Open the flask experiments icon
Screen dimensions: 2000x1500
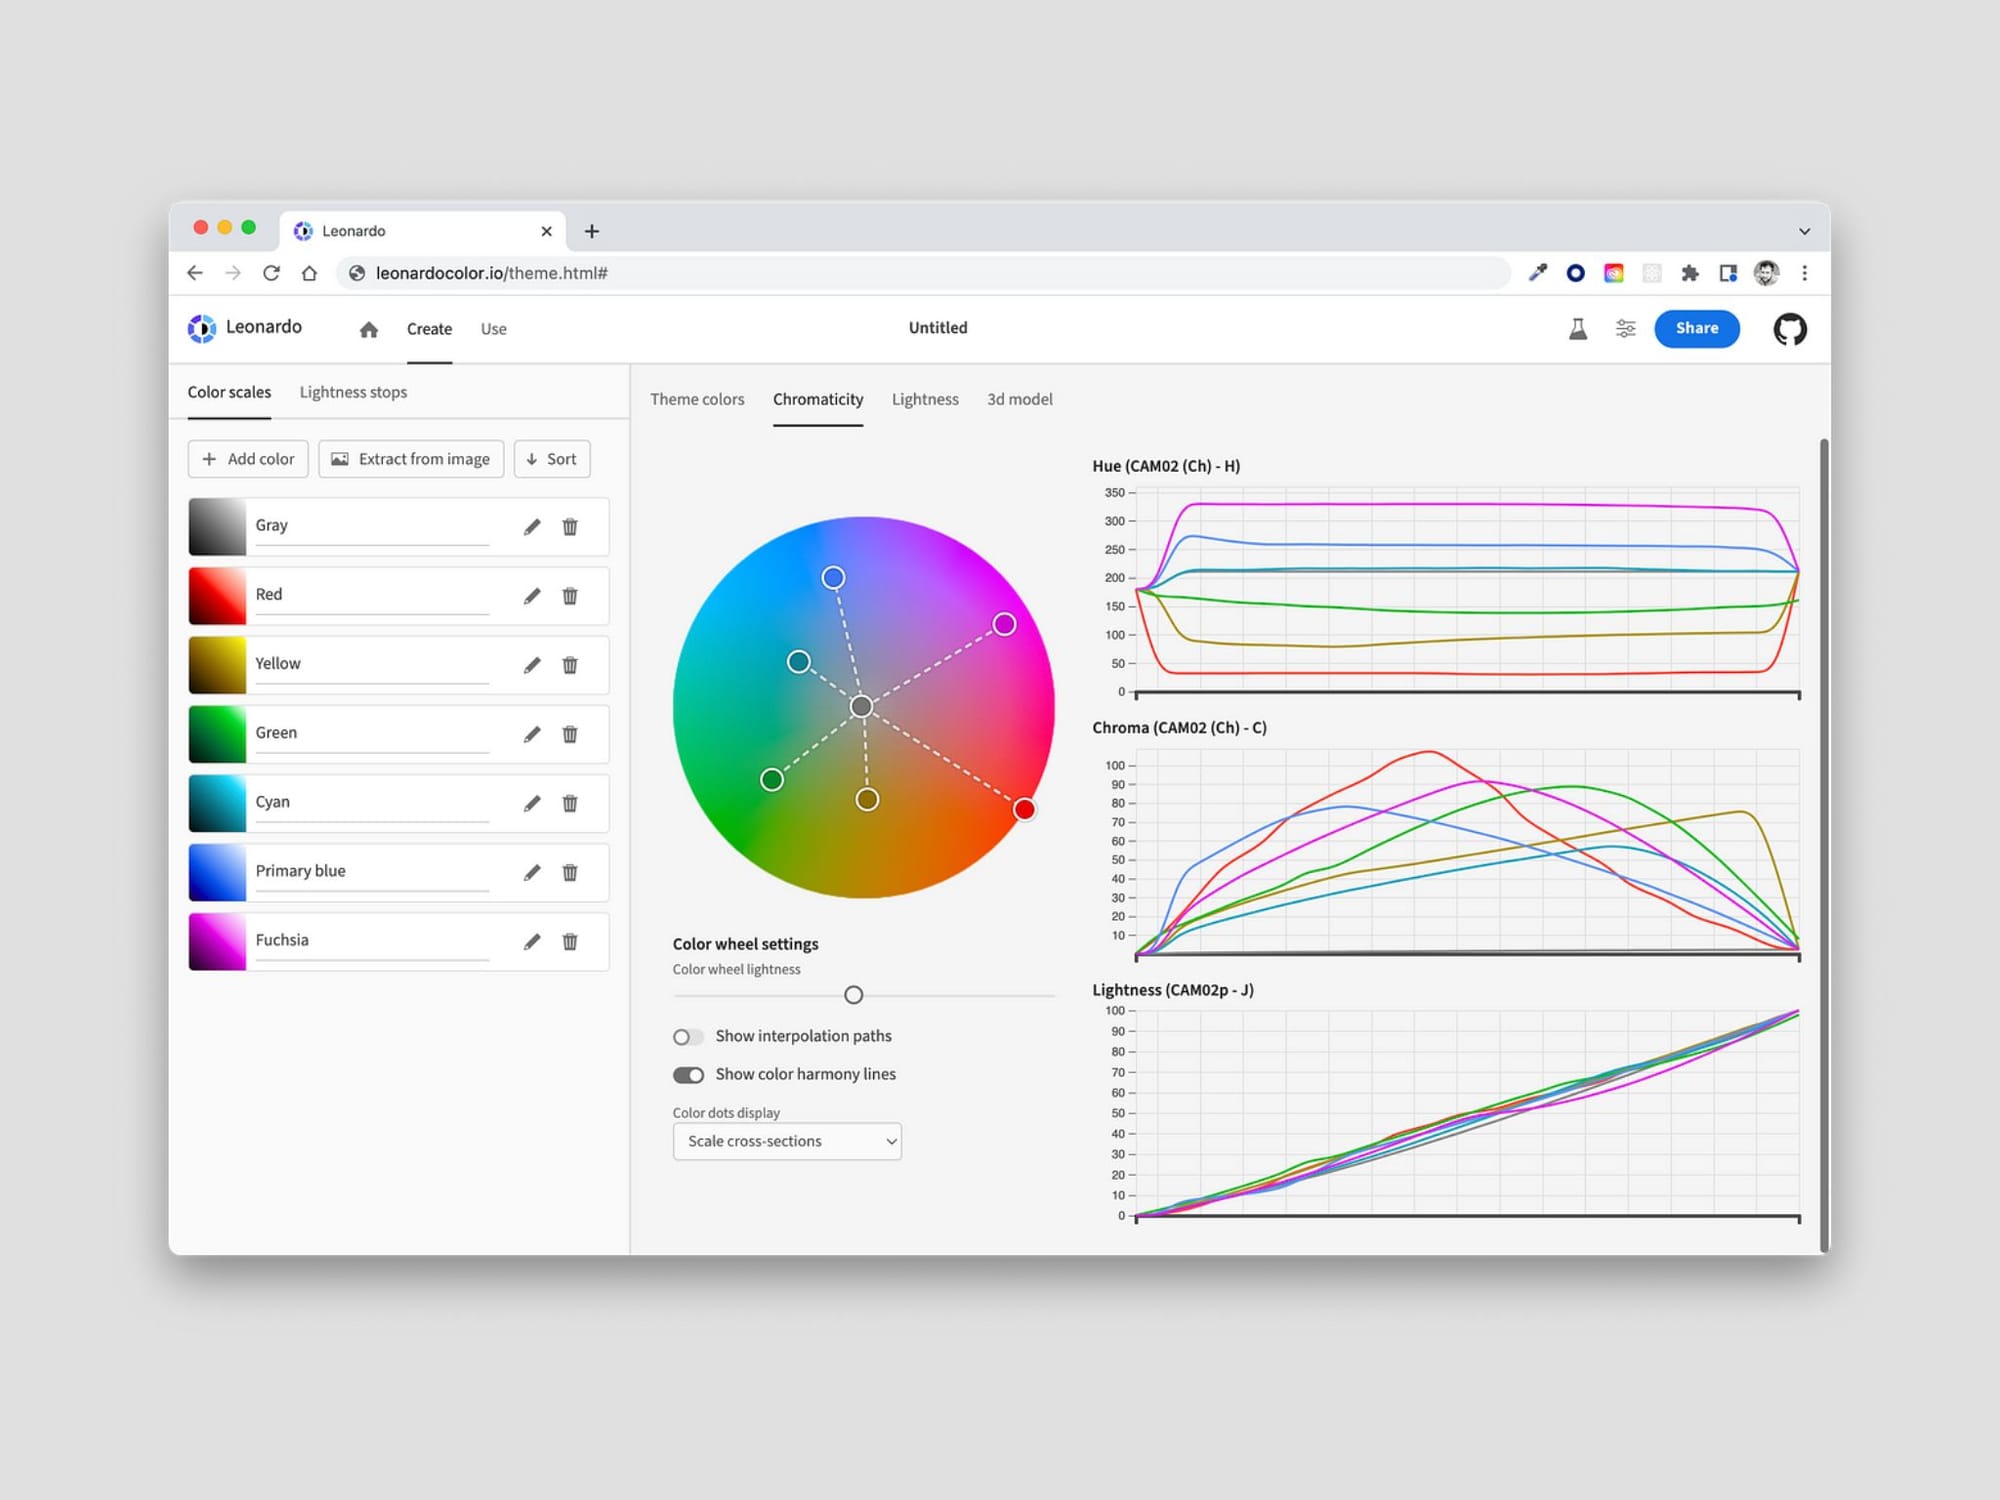click(1578, 329)
